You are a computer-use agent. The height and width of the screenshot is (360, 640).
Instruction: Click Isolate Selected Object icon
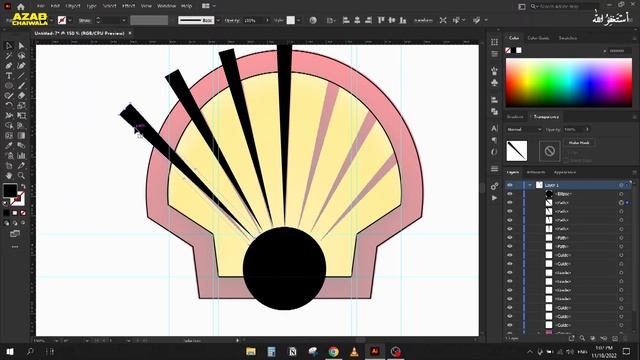[x=443, y=20]
